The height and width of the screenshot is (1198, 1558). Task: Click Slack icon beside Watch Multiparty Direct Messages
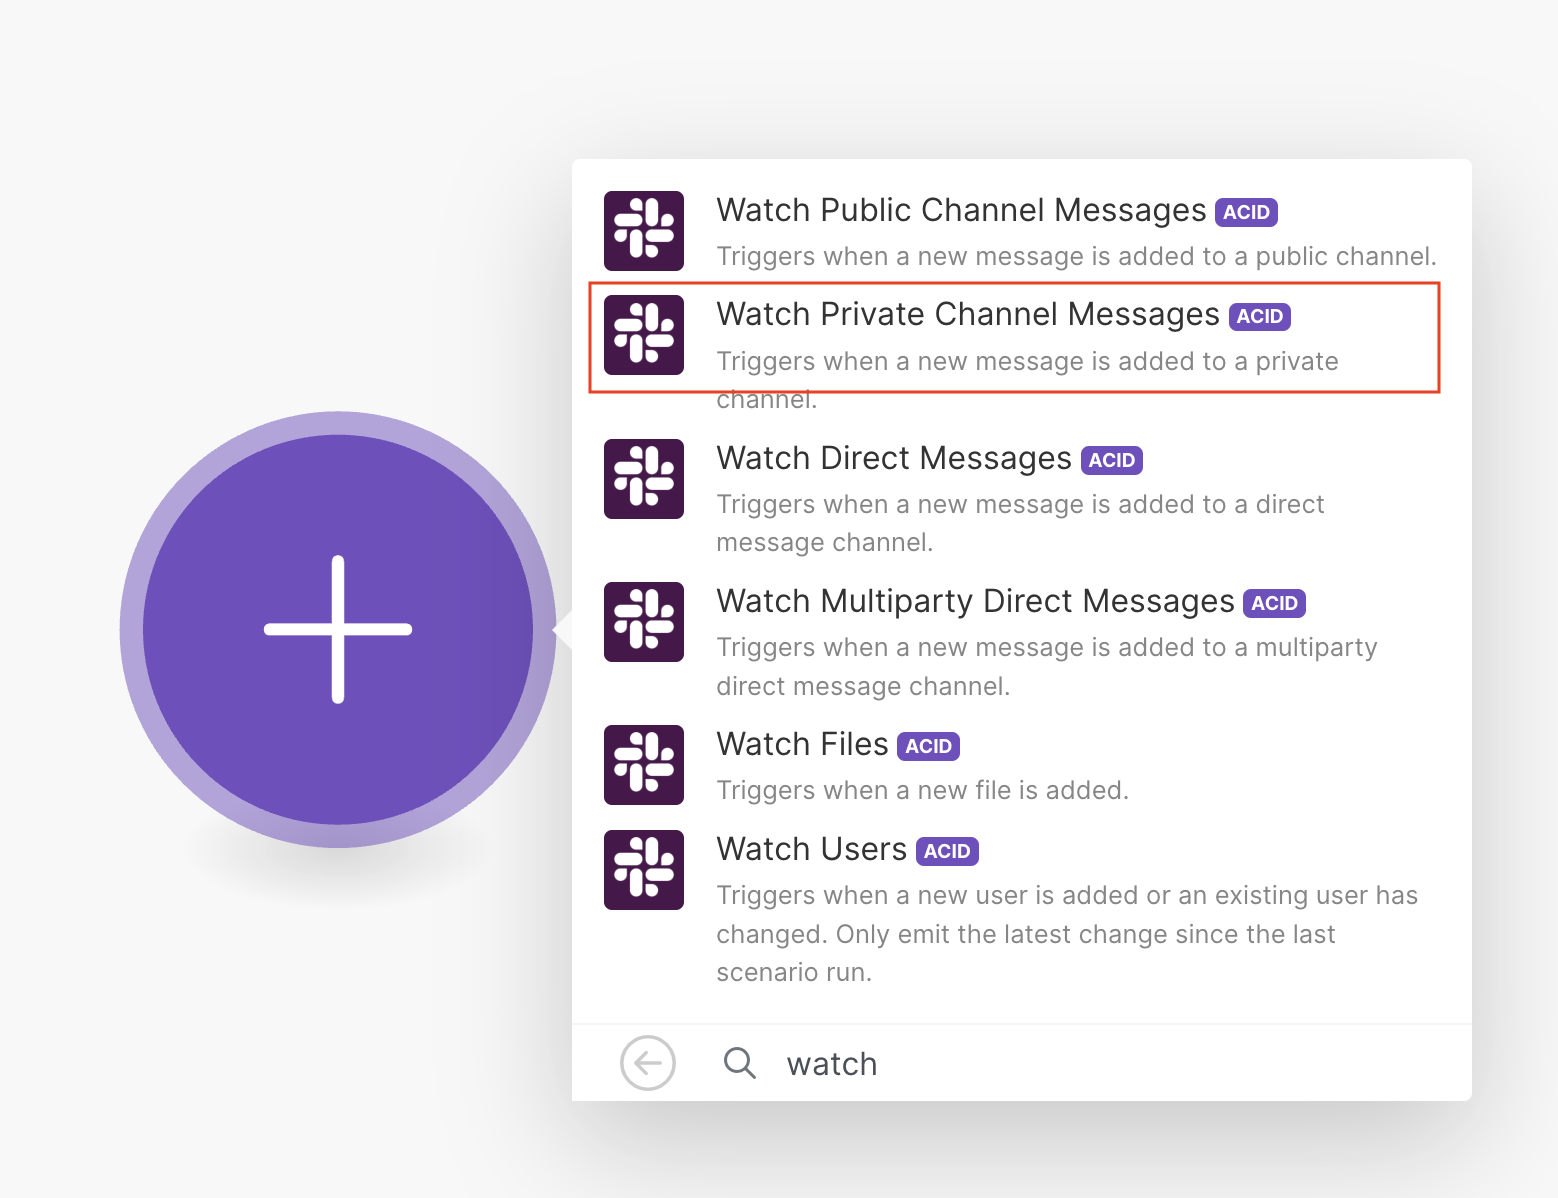coord(643,622)
